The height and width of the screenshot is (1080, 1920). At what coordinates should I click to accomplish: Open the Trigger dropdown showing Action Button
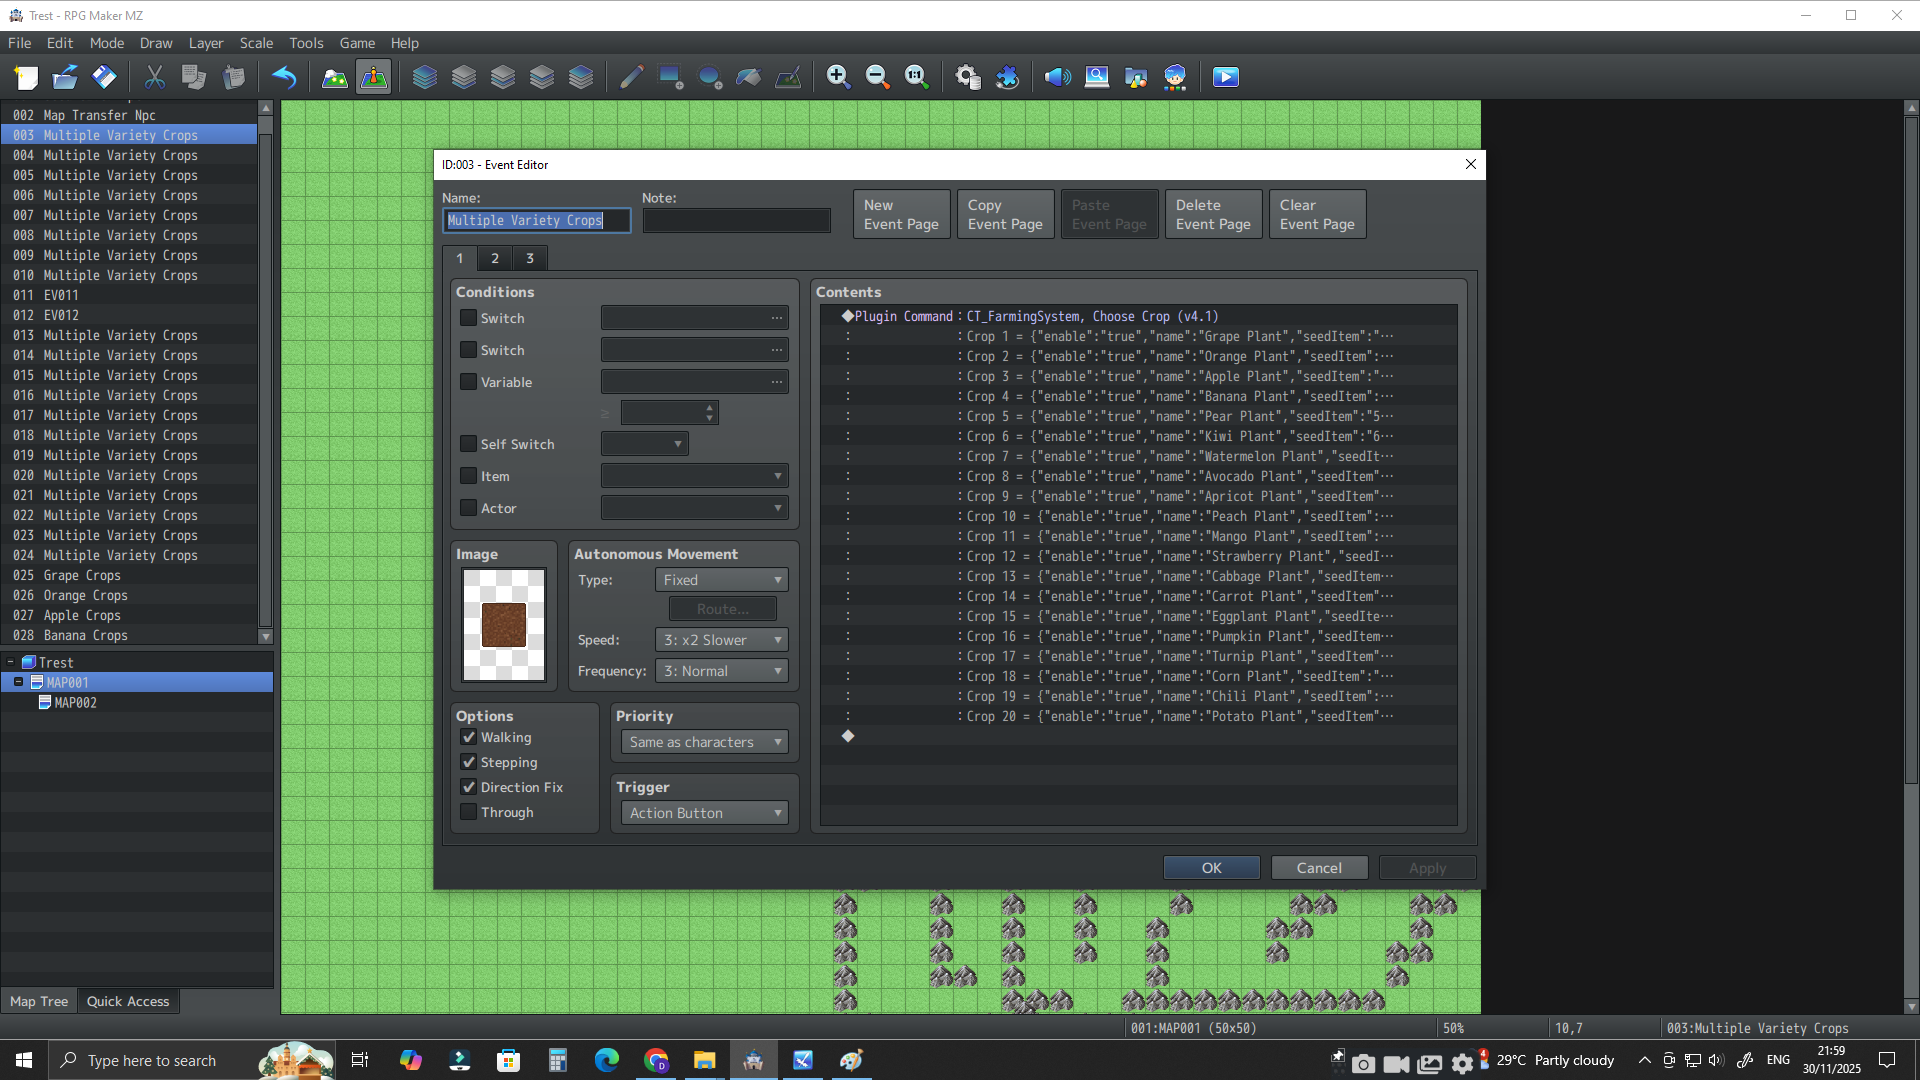point(704,813)
